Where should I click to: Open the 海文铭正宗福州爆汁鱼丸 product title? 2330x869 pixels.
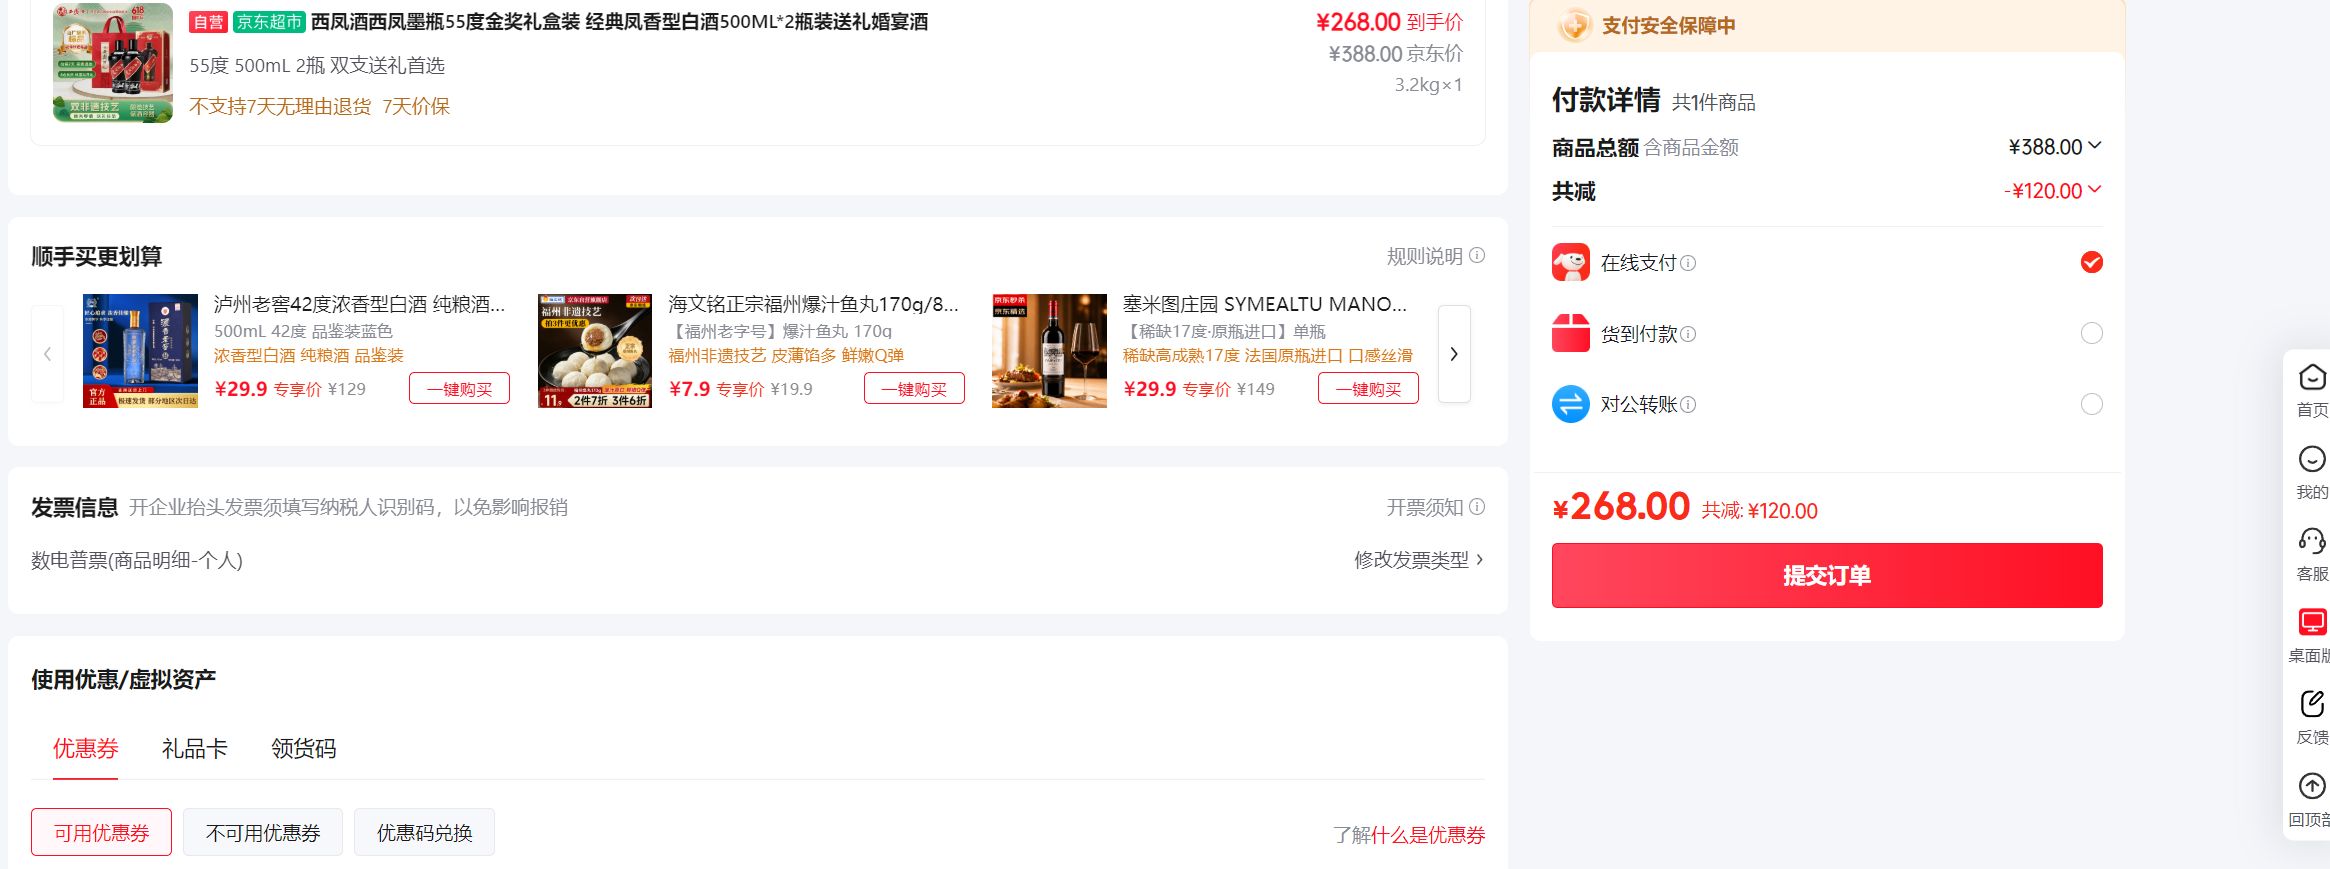pos(814,304)
